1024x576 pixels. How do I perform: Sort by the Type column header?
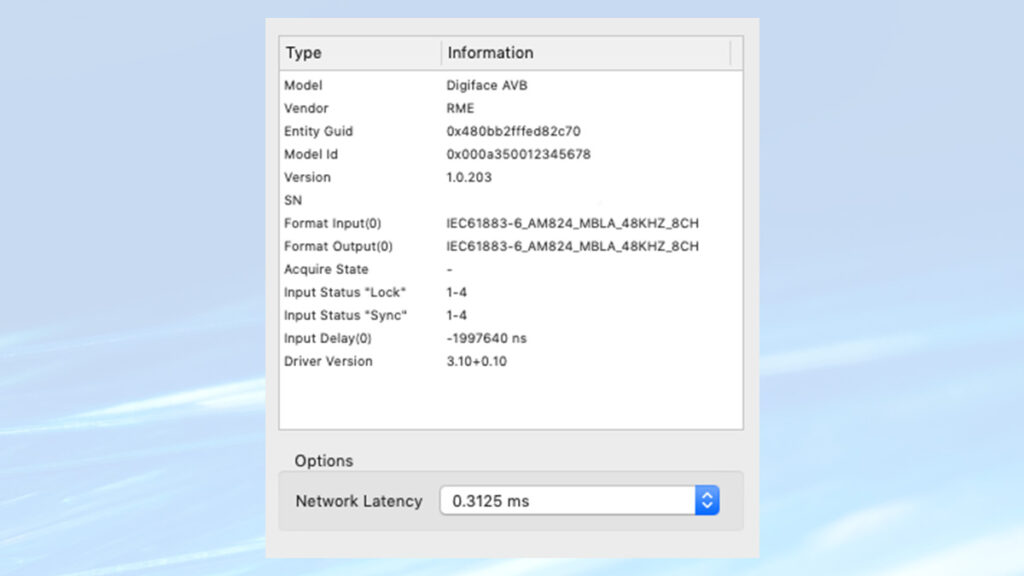(x=360, y=53)
